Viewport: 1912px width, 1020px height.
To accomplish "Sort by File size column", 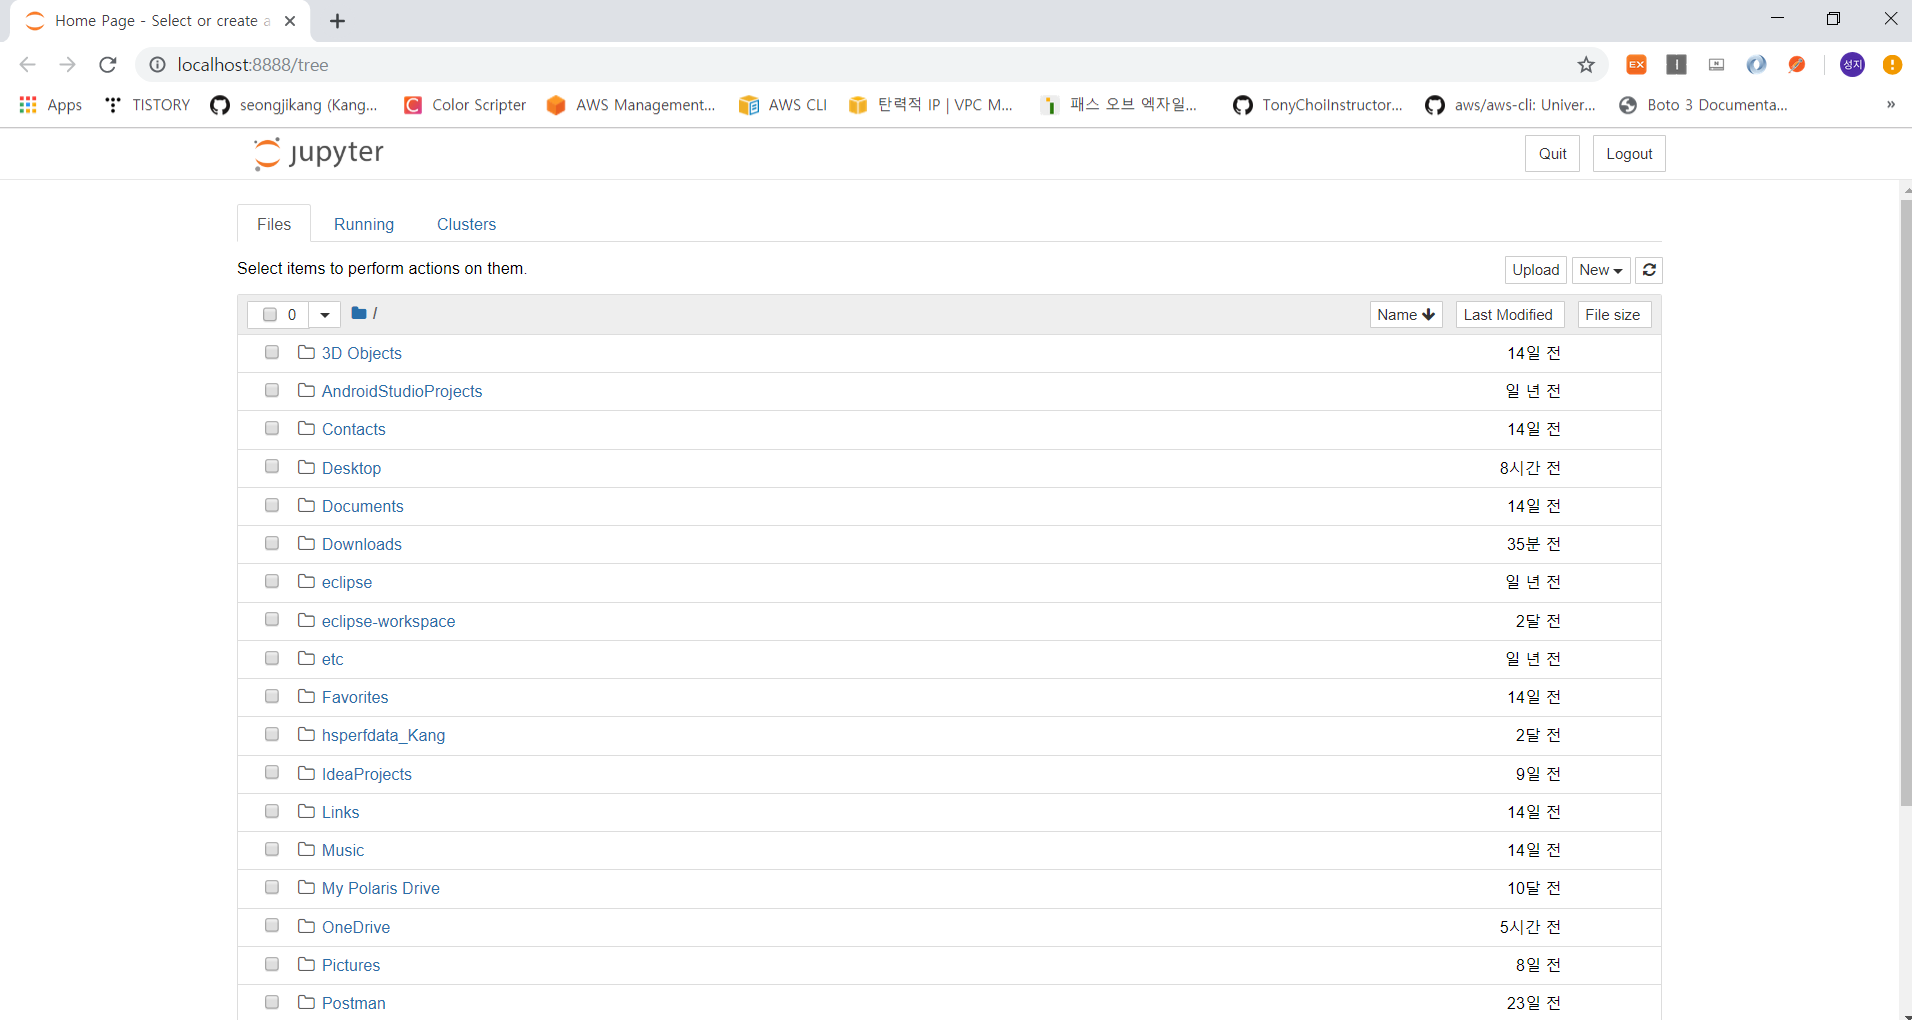I will [1613, 315].
